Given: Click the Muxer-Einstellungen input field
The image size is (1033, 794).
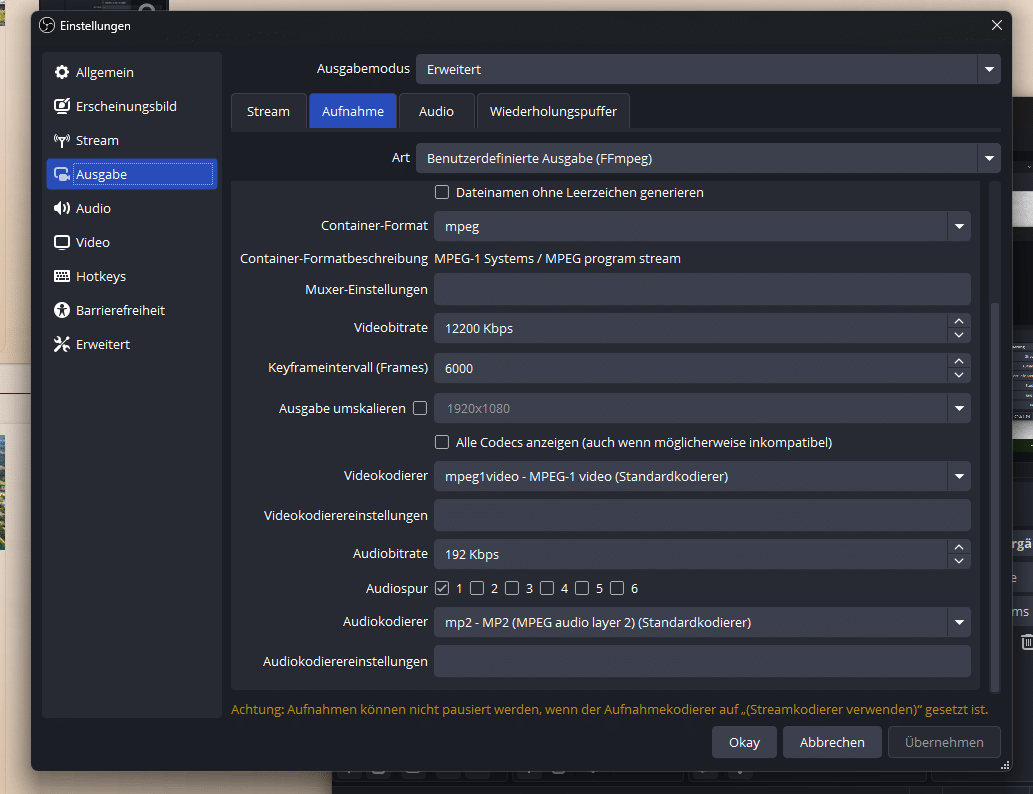Looking at the screenshot, I should click(701, 290).
